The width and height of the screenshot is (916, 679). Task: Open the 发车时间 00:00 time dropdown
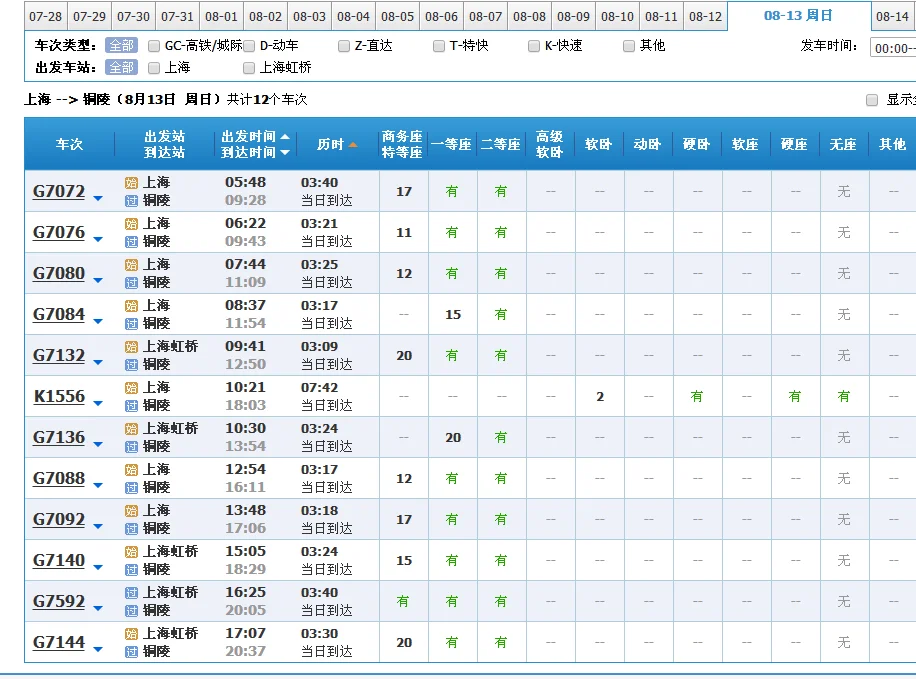pos(894,45)
